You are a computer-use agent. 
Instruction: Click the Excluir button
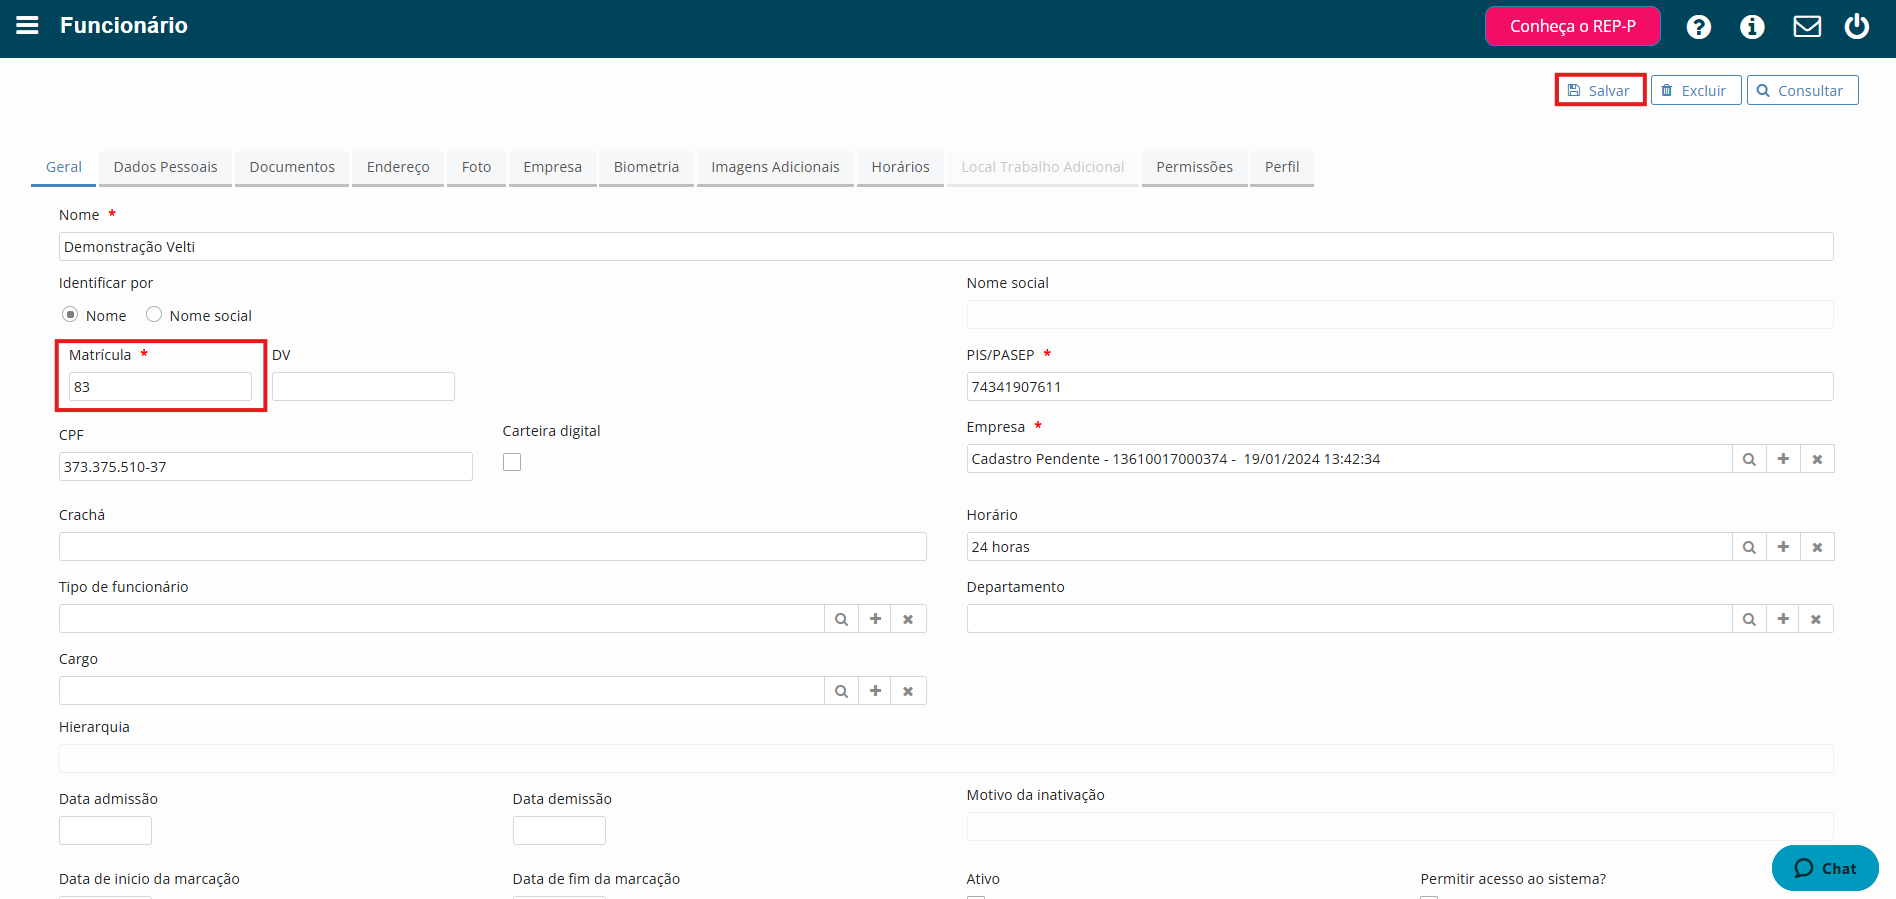1696,90
